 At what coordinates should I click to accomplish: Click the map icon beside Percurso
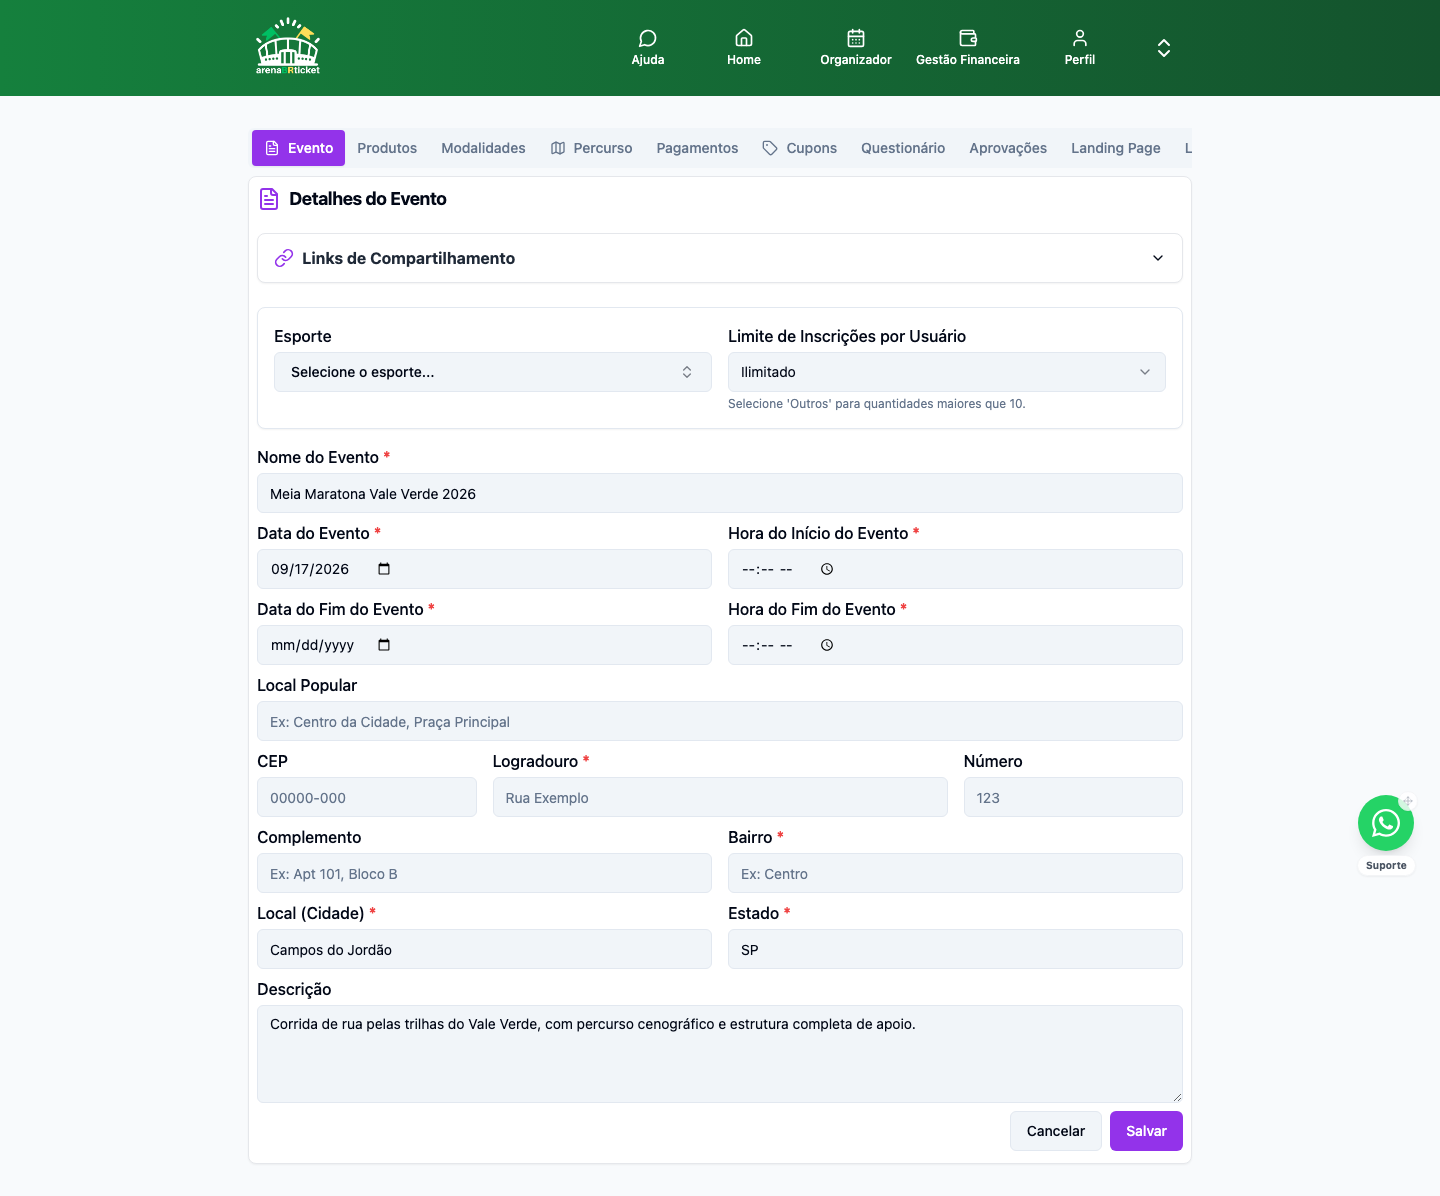[558, 148]
